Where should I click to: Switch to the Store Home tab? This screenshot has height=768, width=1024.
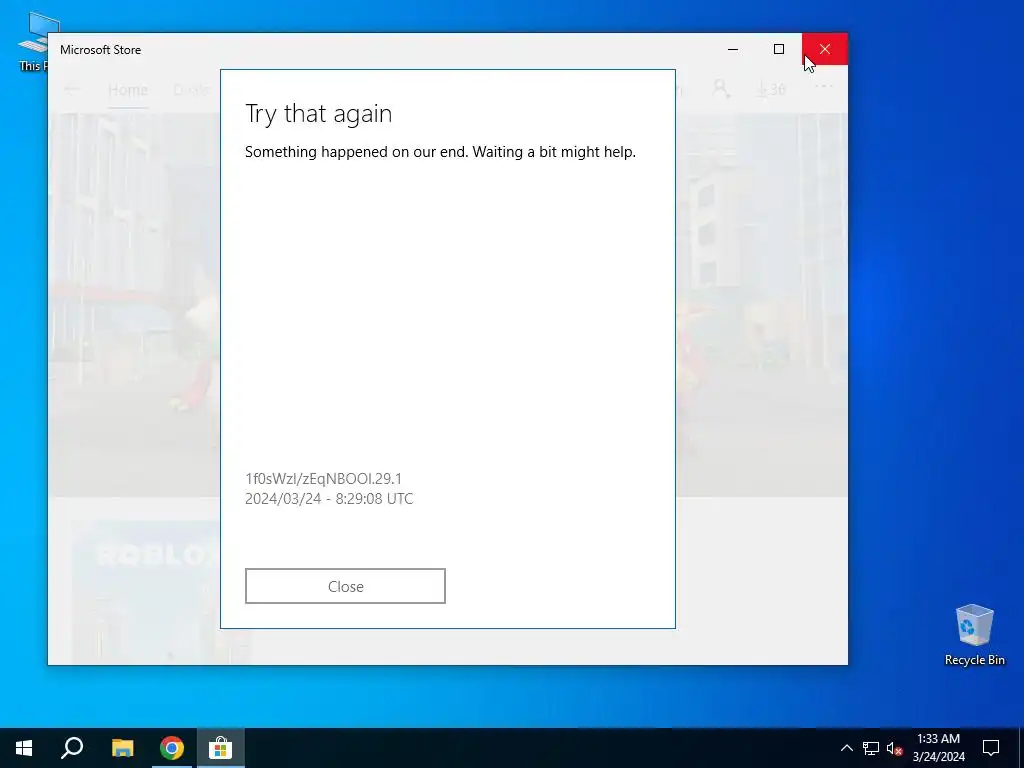coord(128,89)
